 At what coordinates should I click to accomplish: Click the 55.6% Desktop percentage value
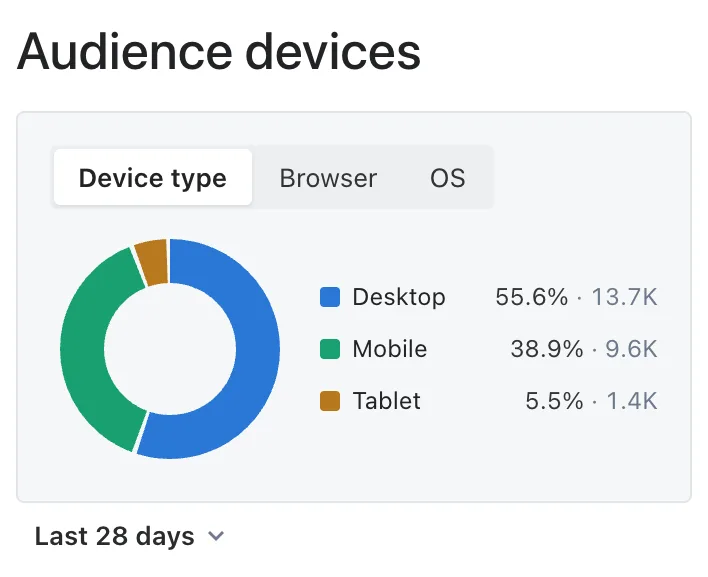click(531, 297)
